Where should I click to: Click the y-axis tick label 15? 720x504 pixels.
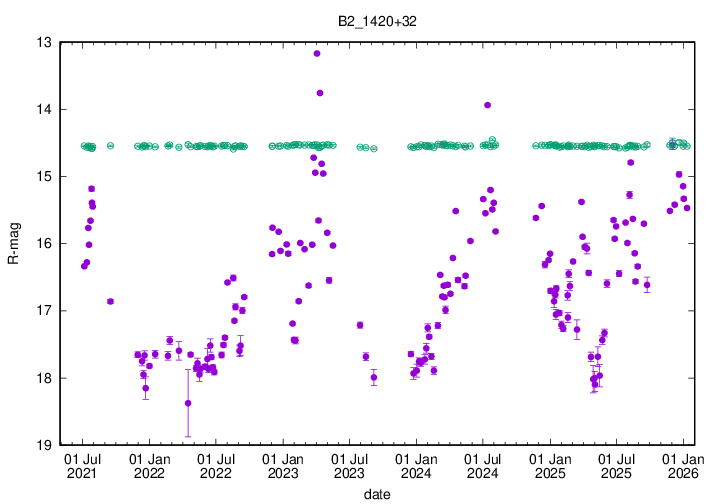(x=45, y=176)
